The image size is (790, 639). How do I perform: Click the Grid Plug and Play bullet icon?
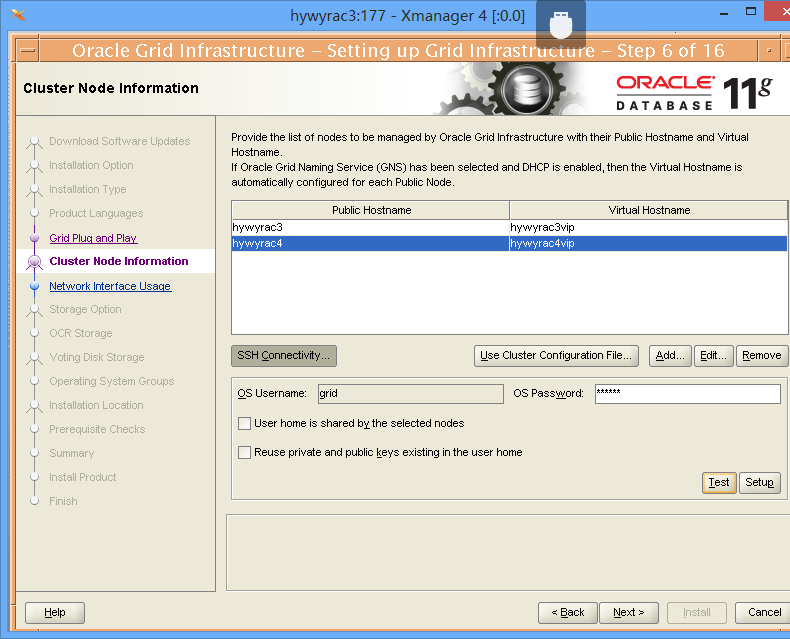click(x=34, y=237)
